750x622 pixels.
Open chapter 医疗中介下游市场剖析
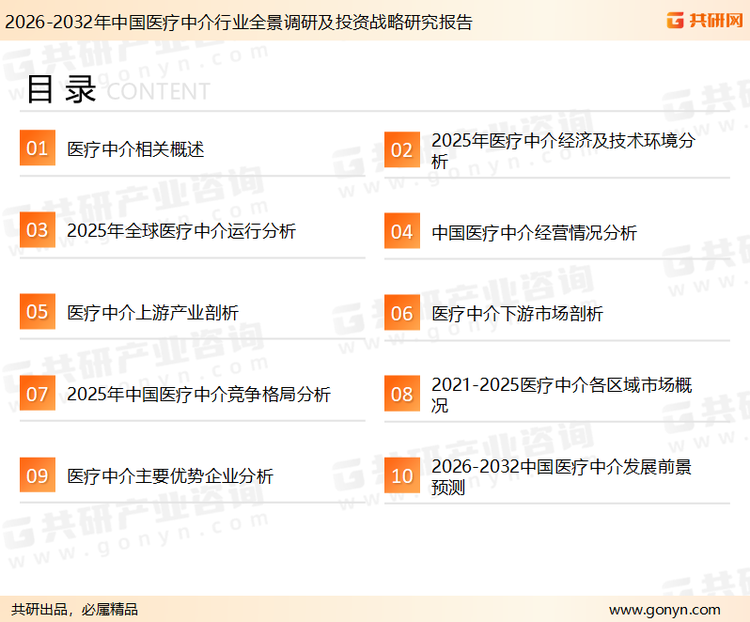coord(517,314)
